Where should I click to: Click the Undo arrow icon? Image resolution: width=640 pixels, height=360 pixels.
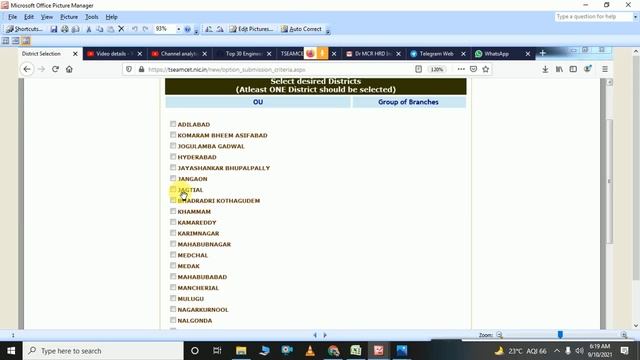(x=134, y=29)
